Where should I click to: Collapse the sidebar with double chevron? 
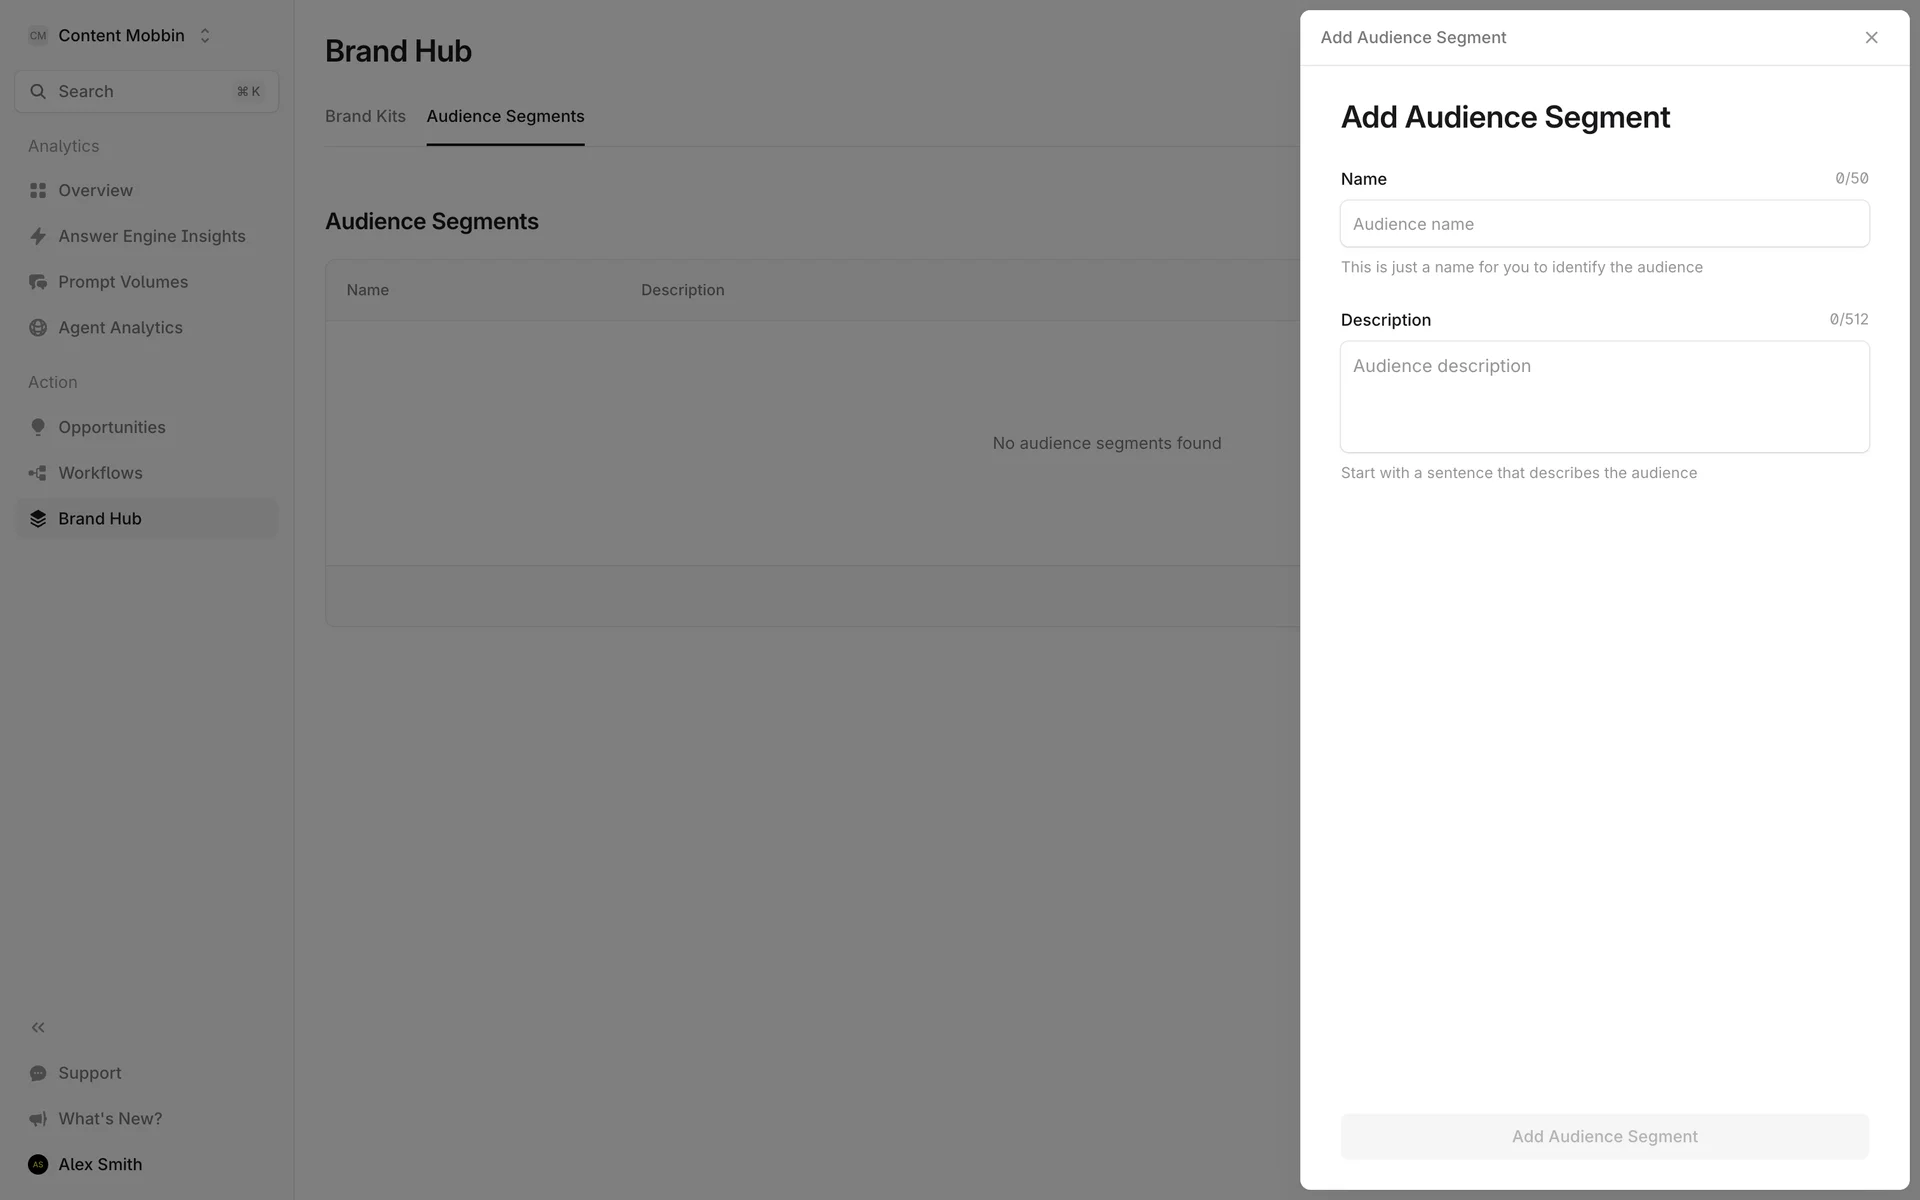38,1027
